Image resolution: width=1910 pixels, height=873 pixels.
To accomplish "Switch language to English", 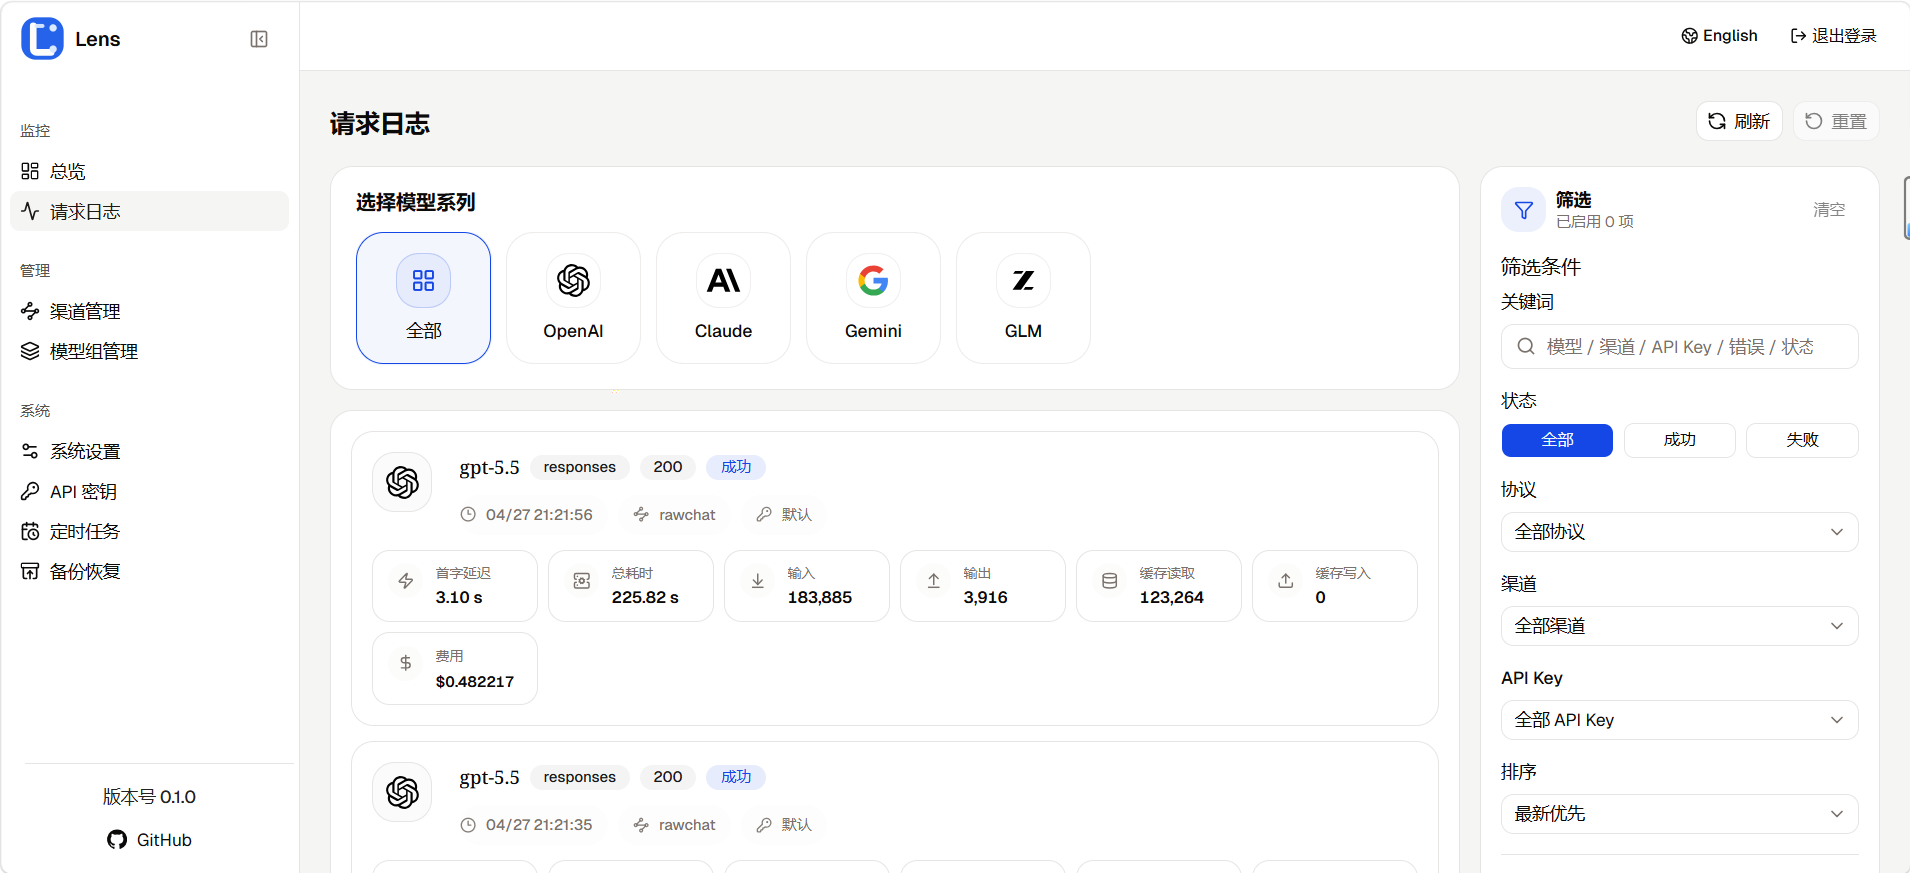I will click(1719, 36).
